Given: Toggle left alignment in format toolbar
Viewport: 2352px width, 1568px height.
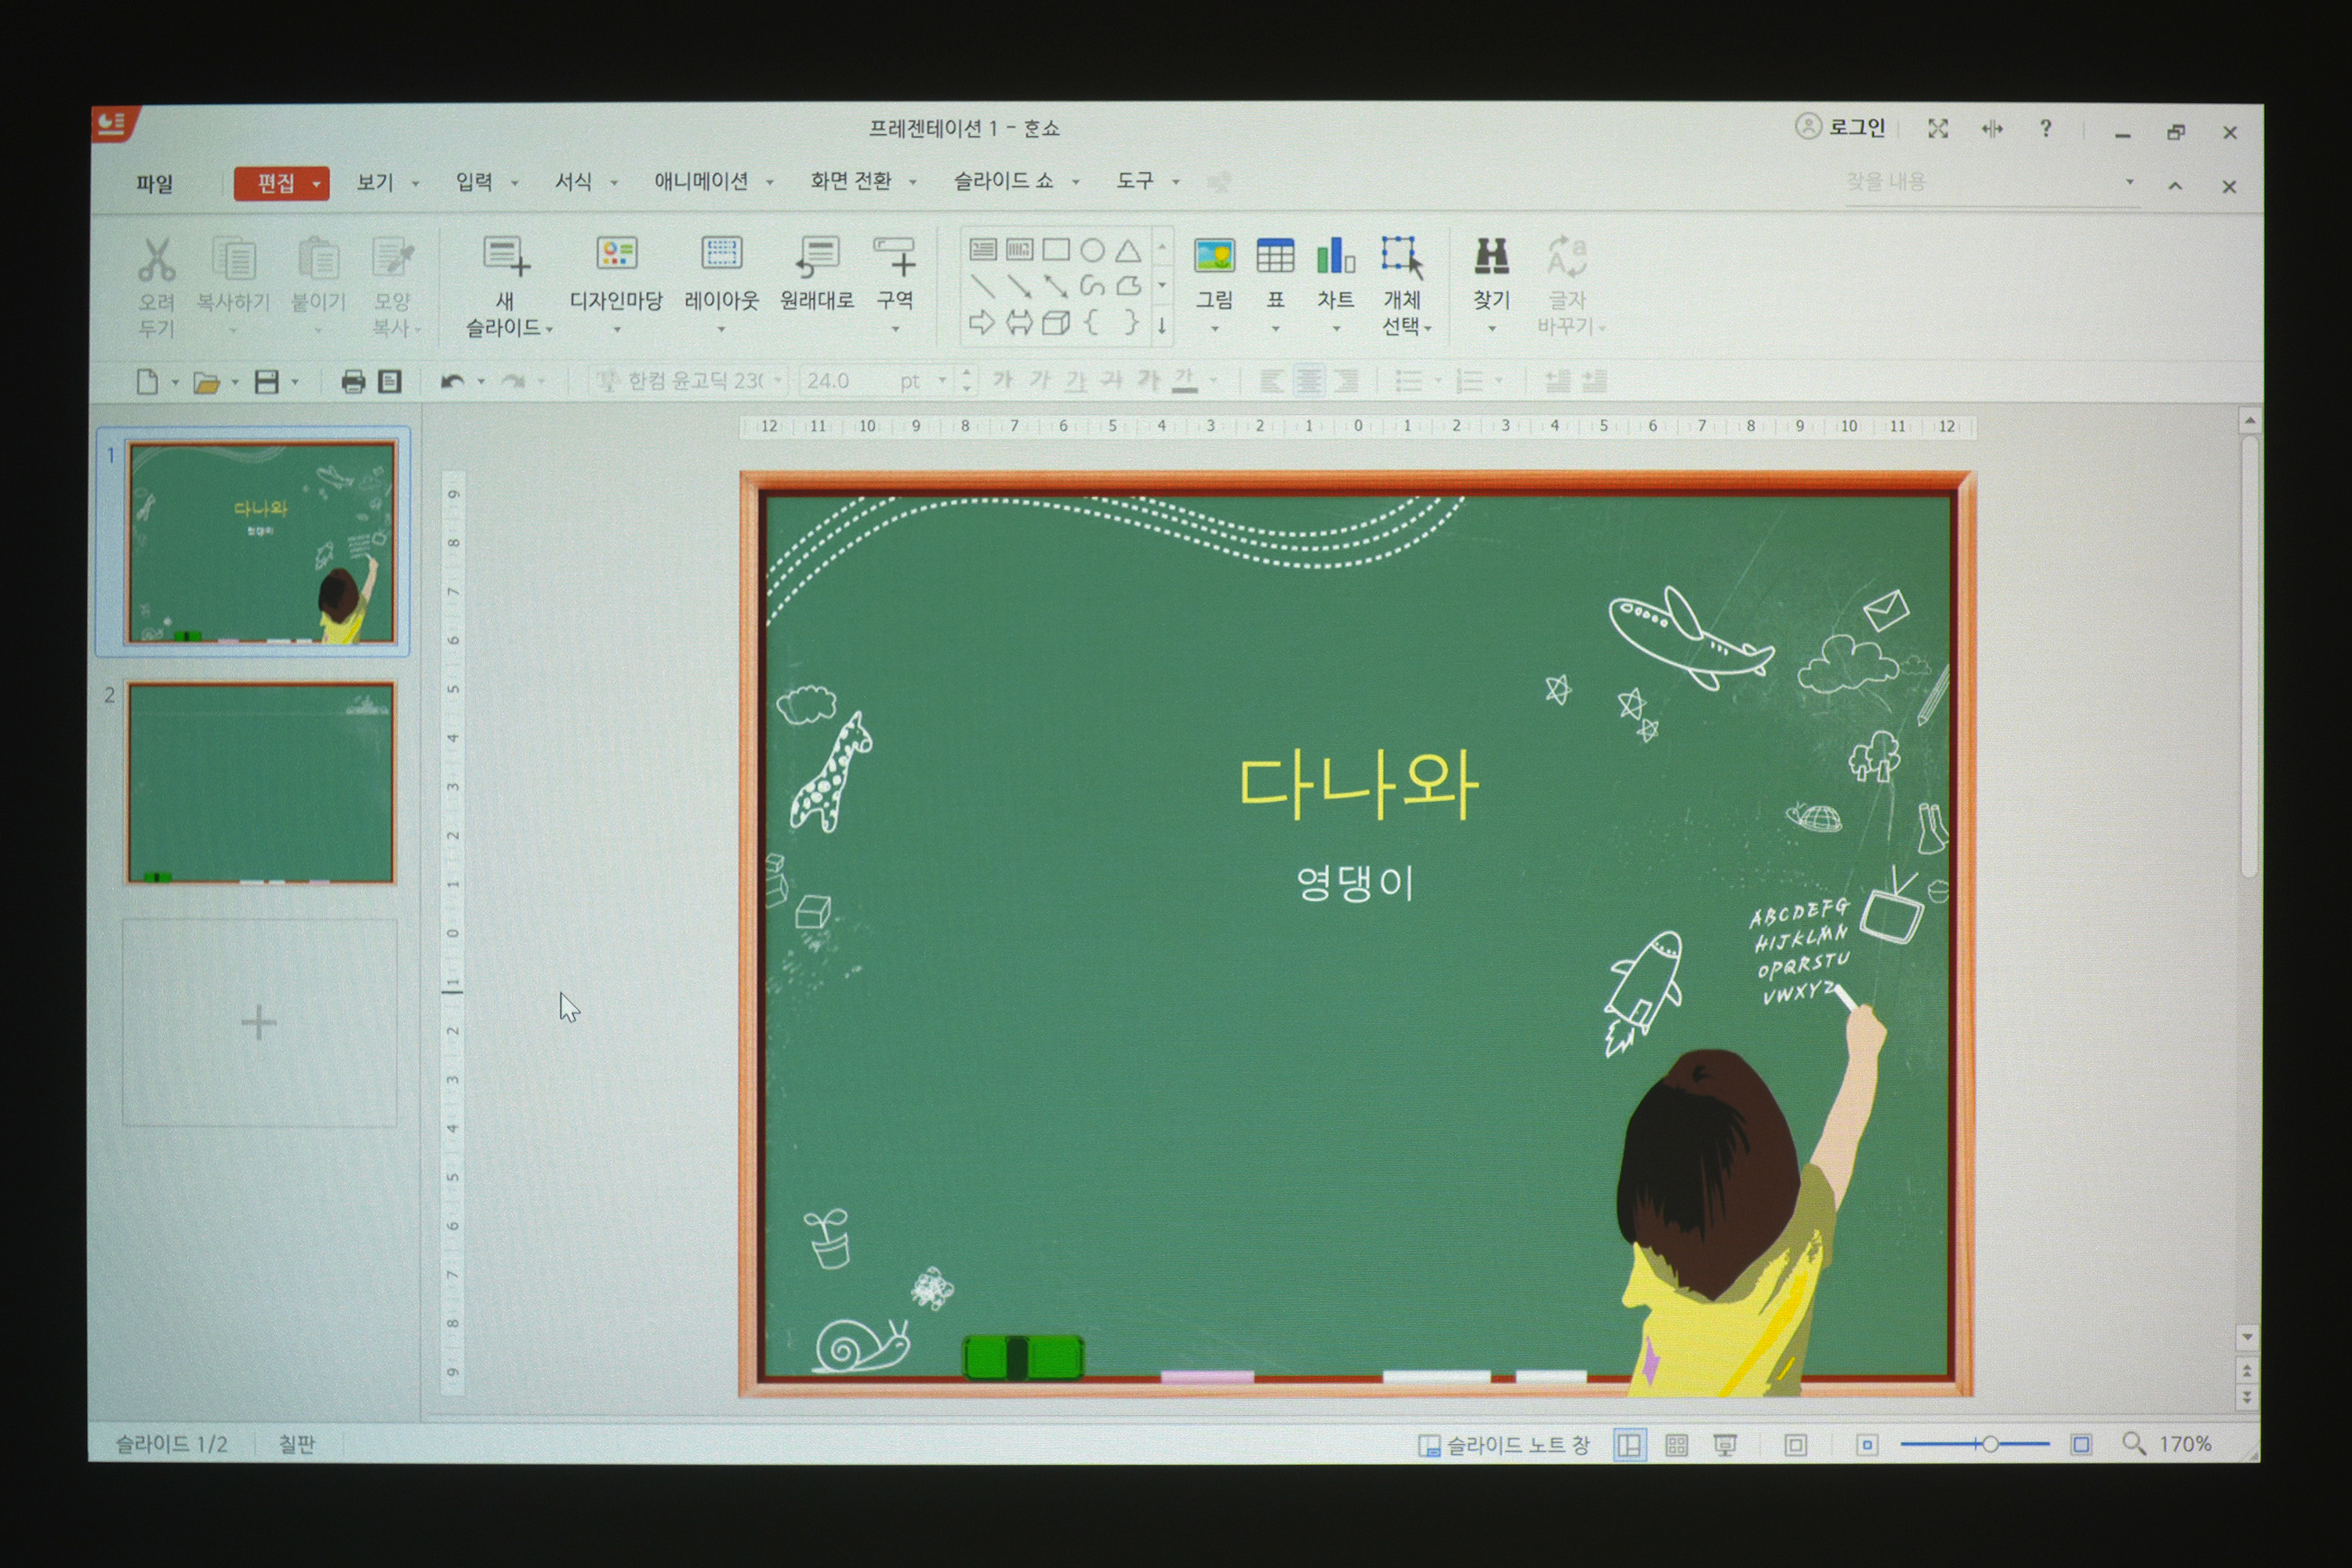Looking at the screenshot, I should tap(1271, 381).
